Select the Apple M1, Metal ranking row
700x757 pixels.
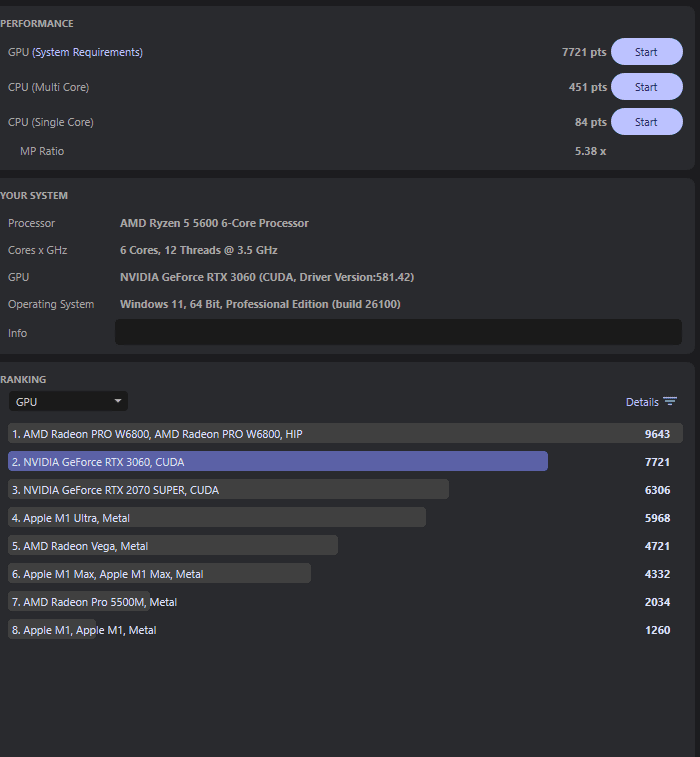[345, 630]
